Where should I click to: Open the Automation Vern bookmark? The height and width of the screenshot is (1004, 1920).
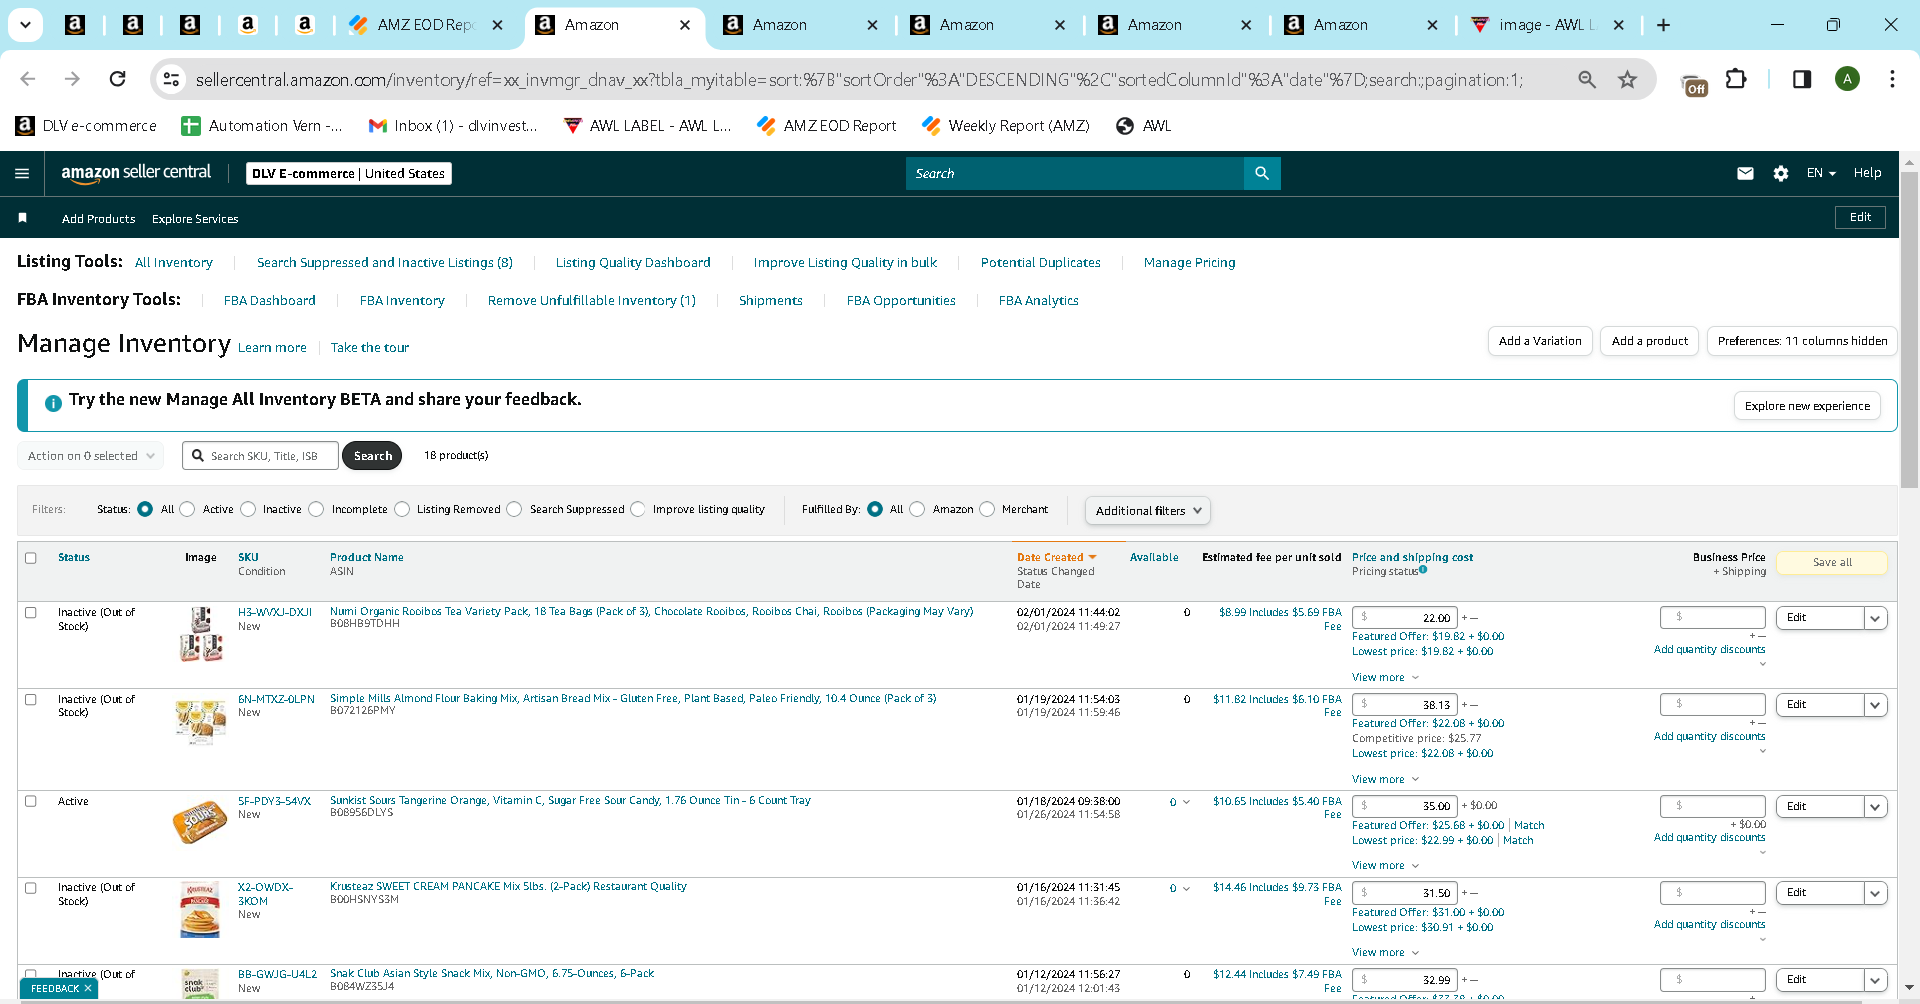pos(262,126)
